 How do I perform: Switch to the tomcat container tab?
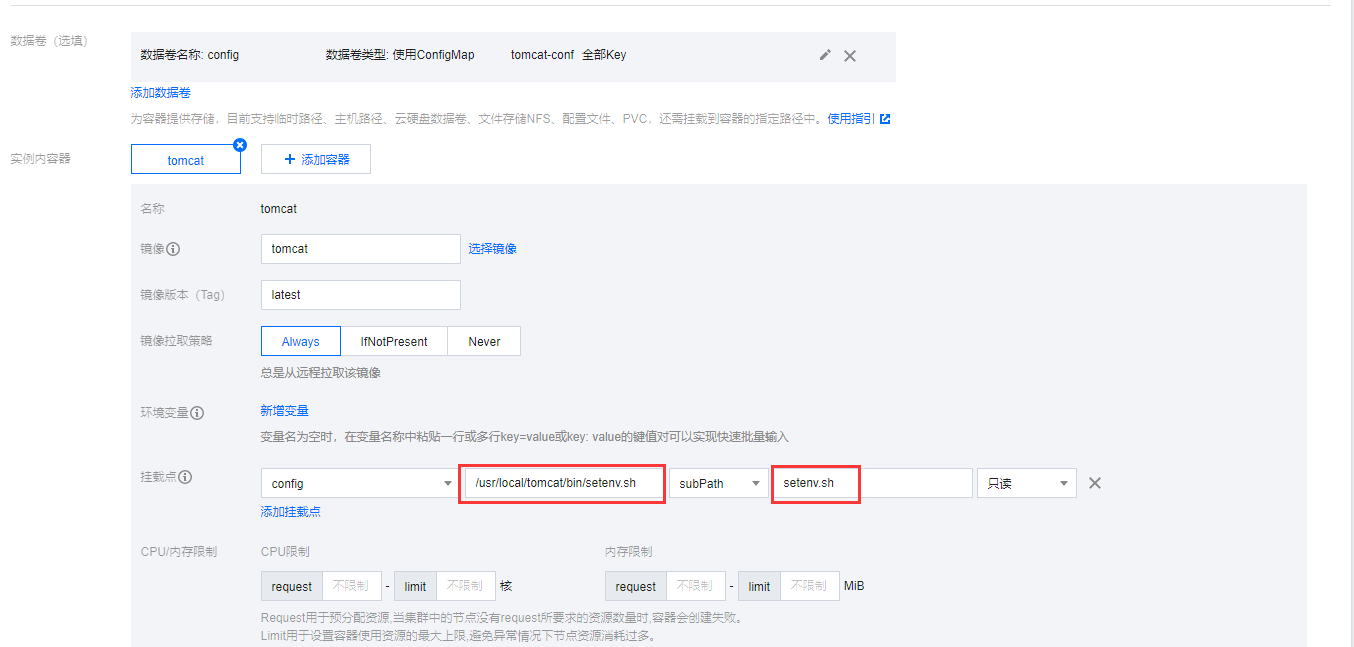click(186, 160)
